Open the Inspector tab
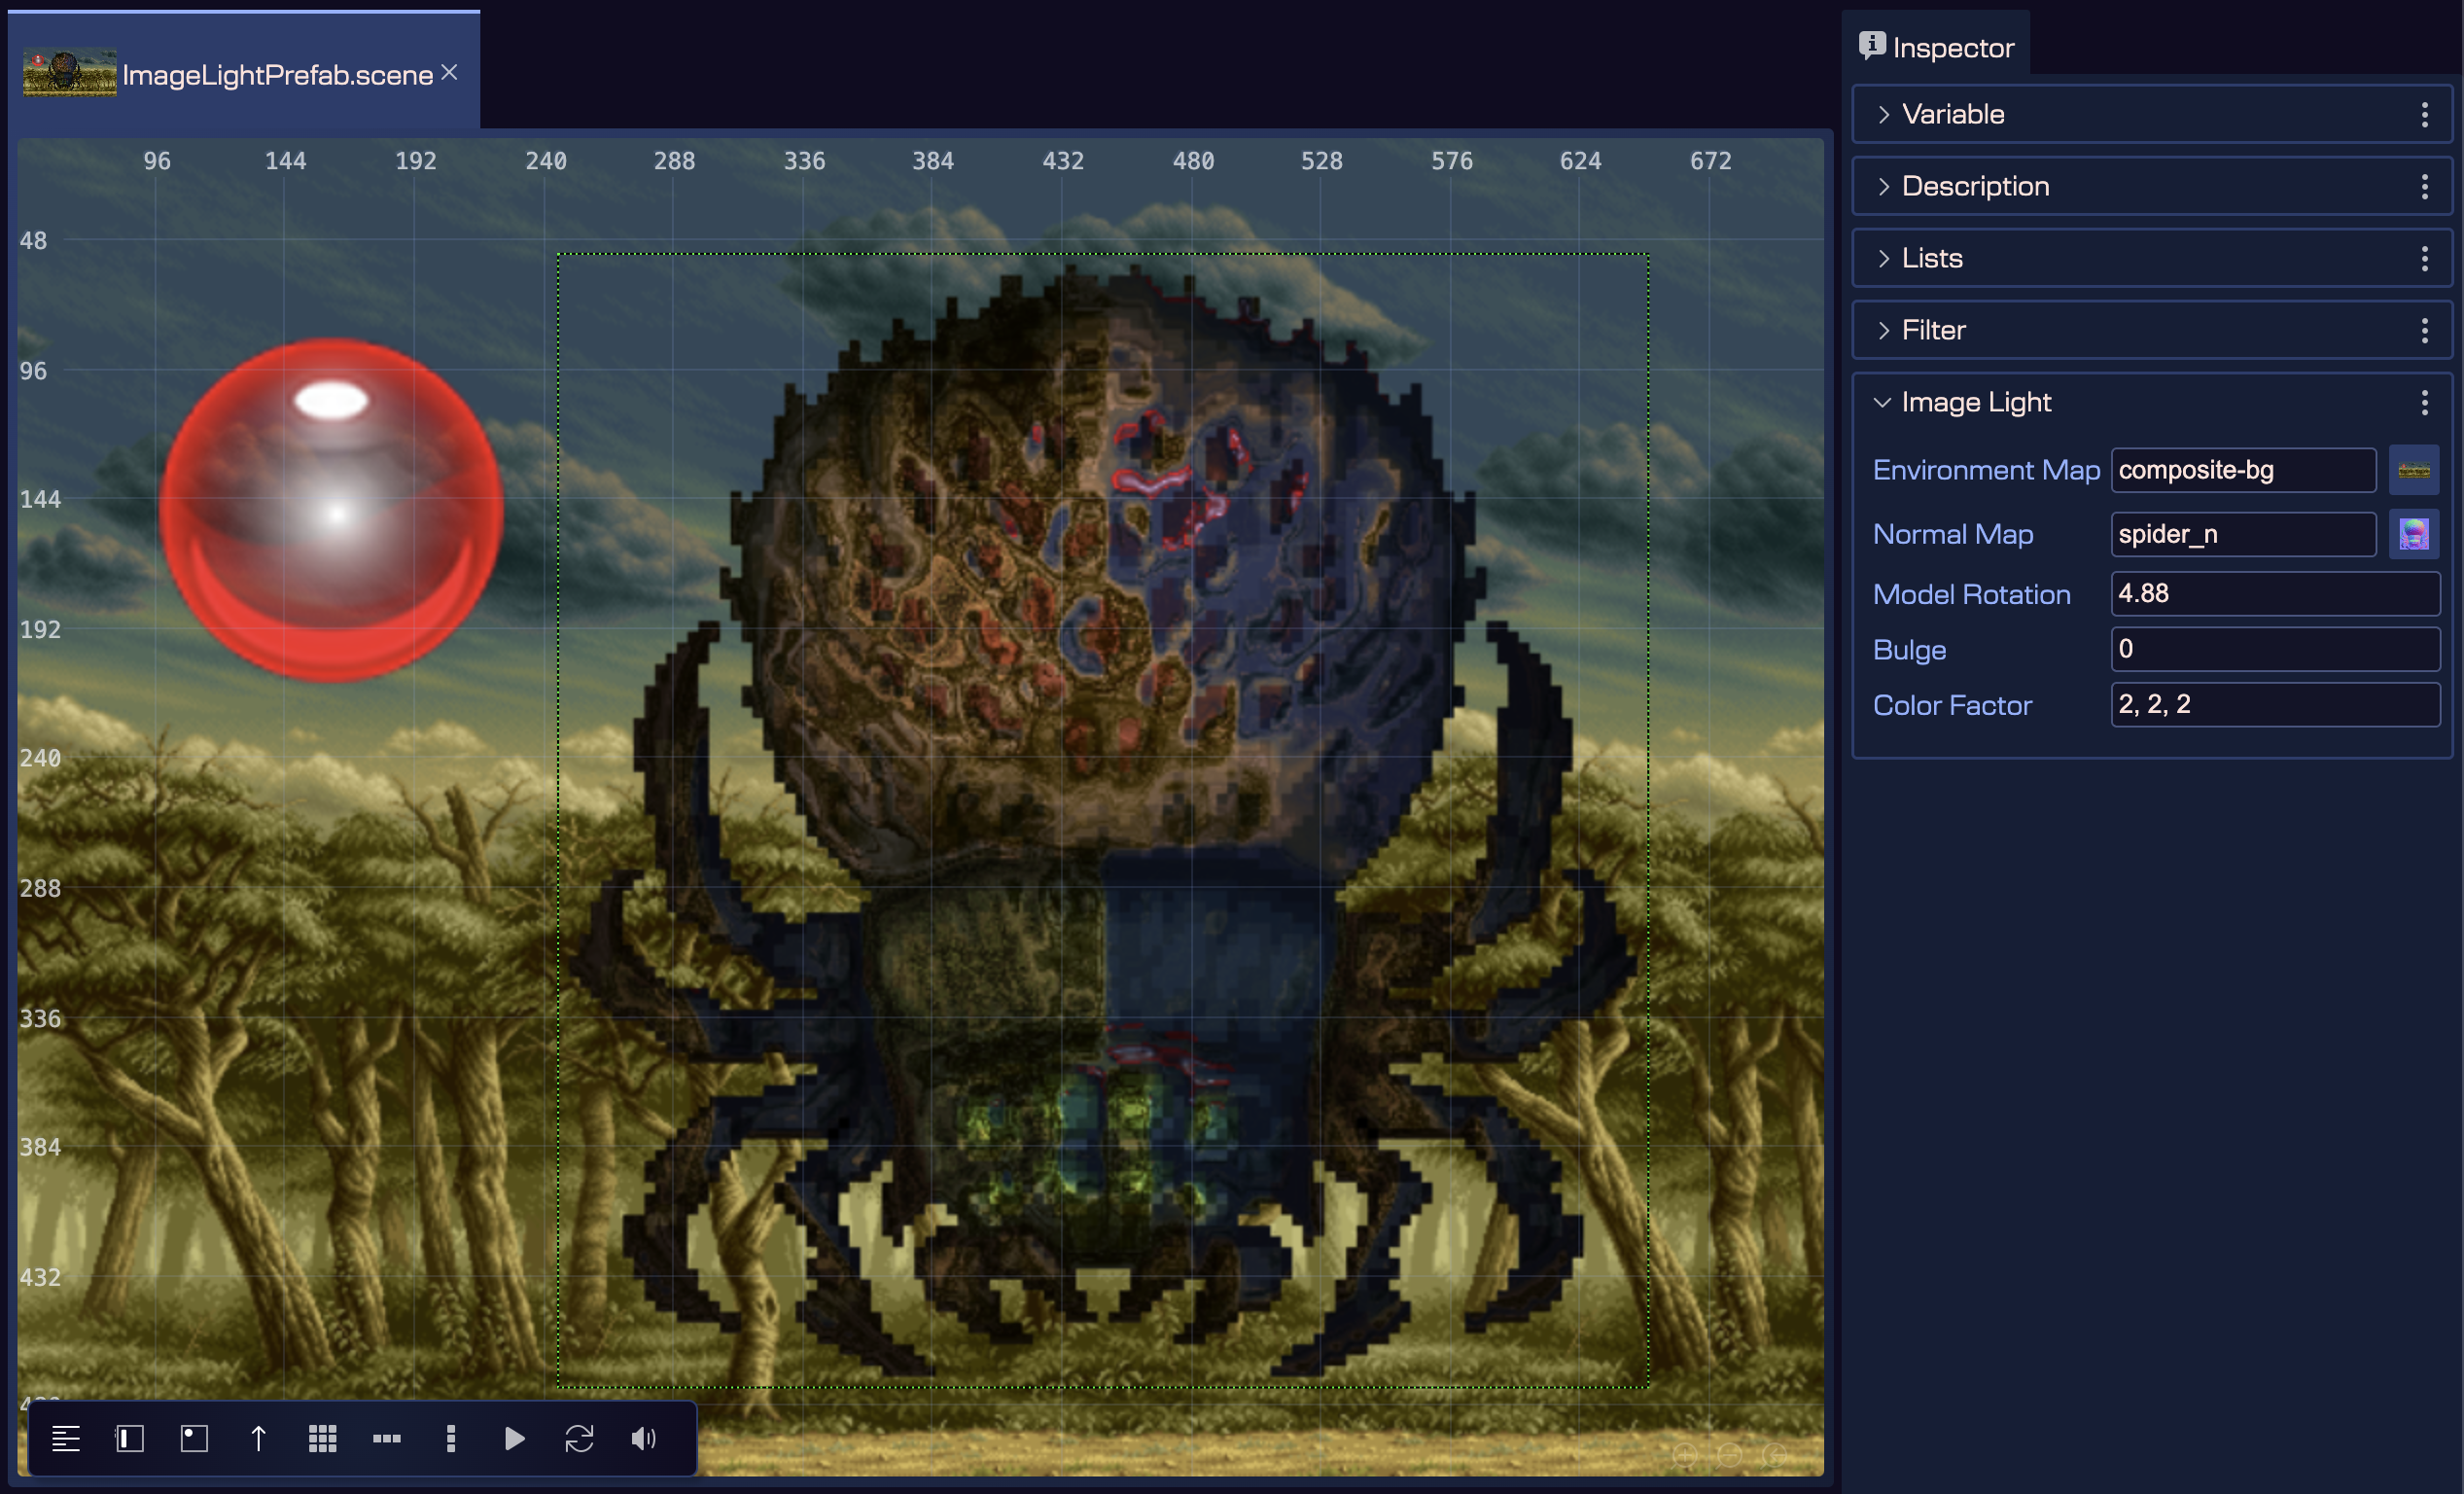Viewport: 2464px width, 1494px height. [1936, 47]
